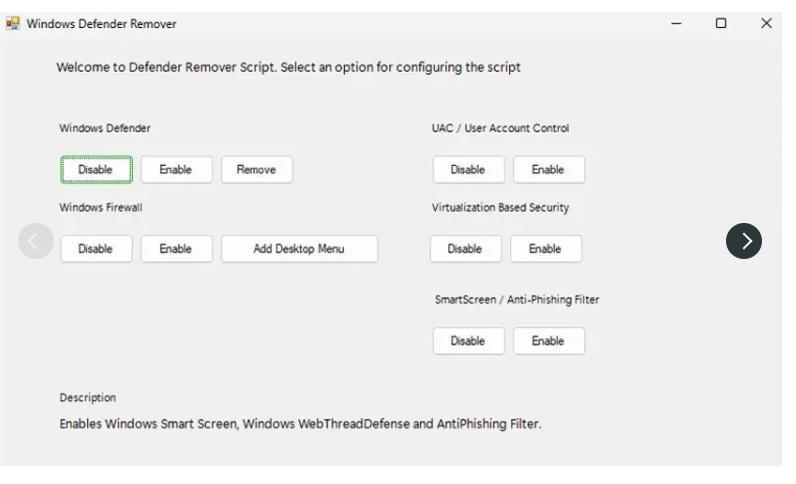Disable Virtualization Based Security
The height and width of the screenshot is (484, 796).
point(466,249)
